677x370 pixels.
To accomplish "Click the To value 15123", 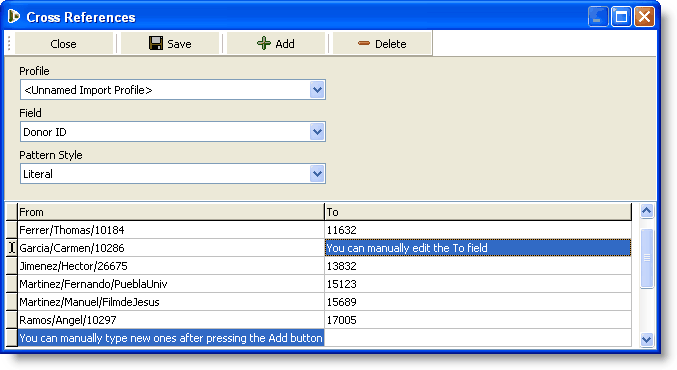I will (478, 284).
